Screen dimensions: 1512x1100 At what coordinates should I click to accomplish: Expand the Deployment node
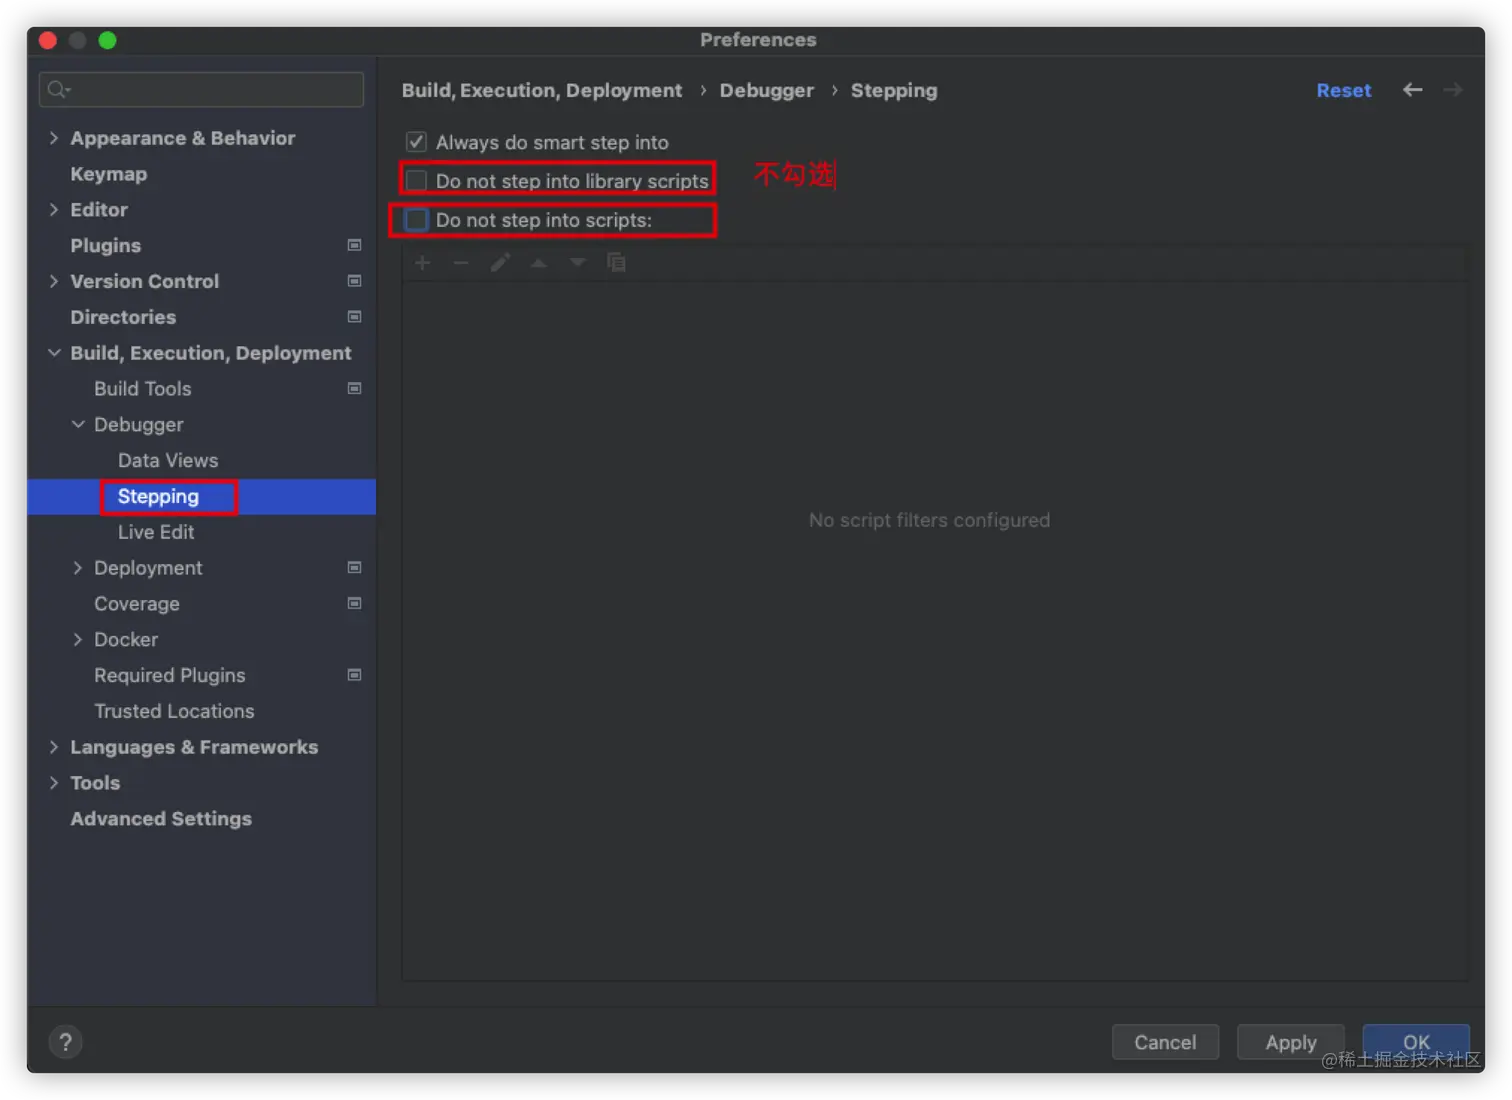78,568
